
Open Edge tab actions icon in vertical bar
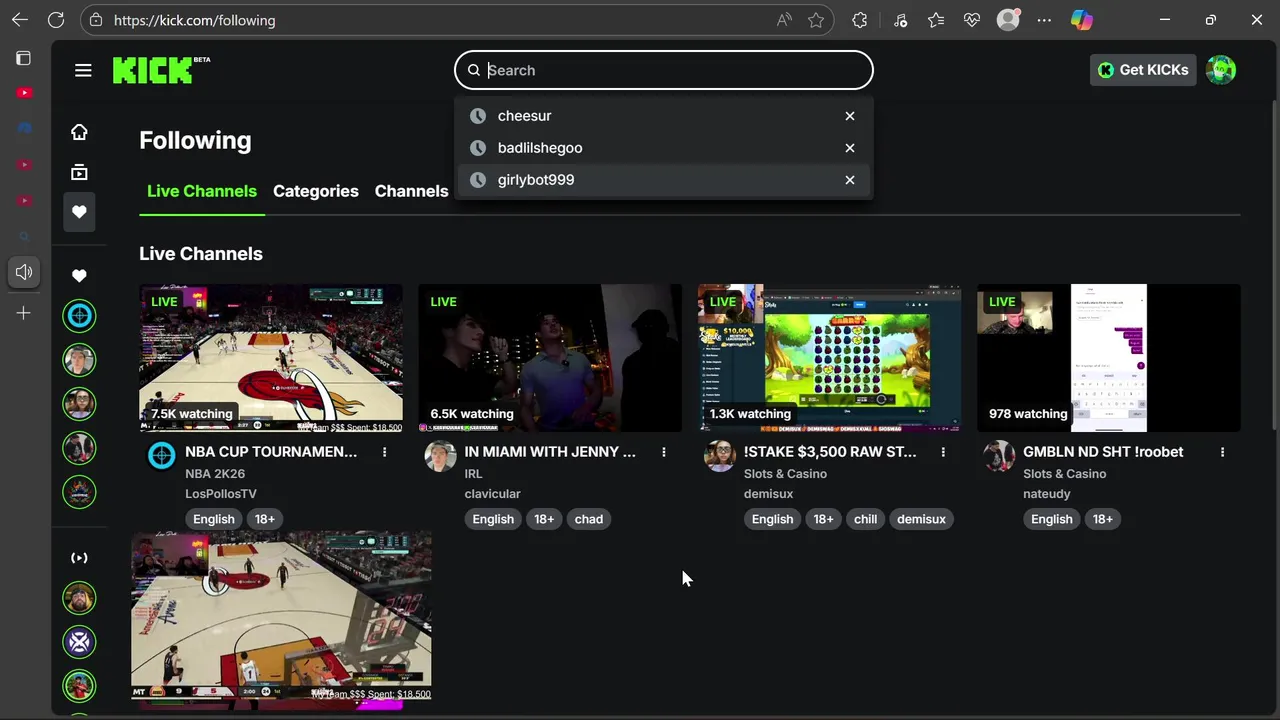[24, 58]
